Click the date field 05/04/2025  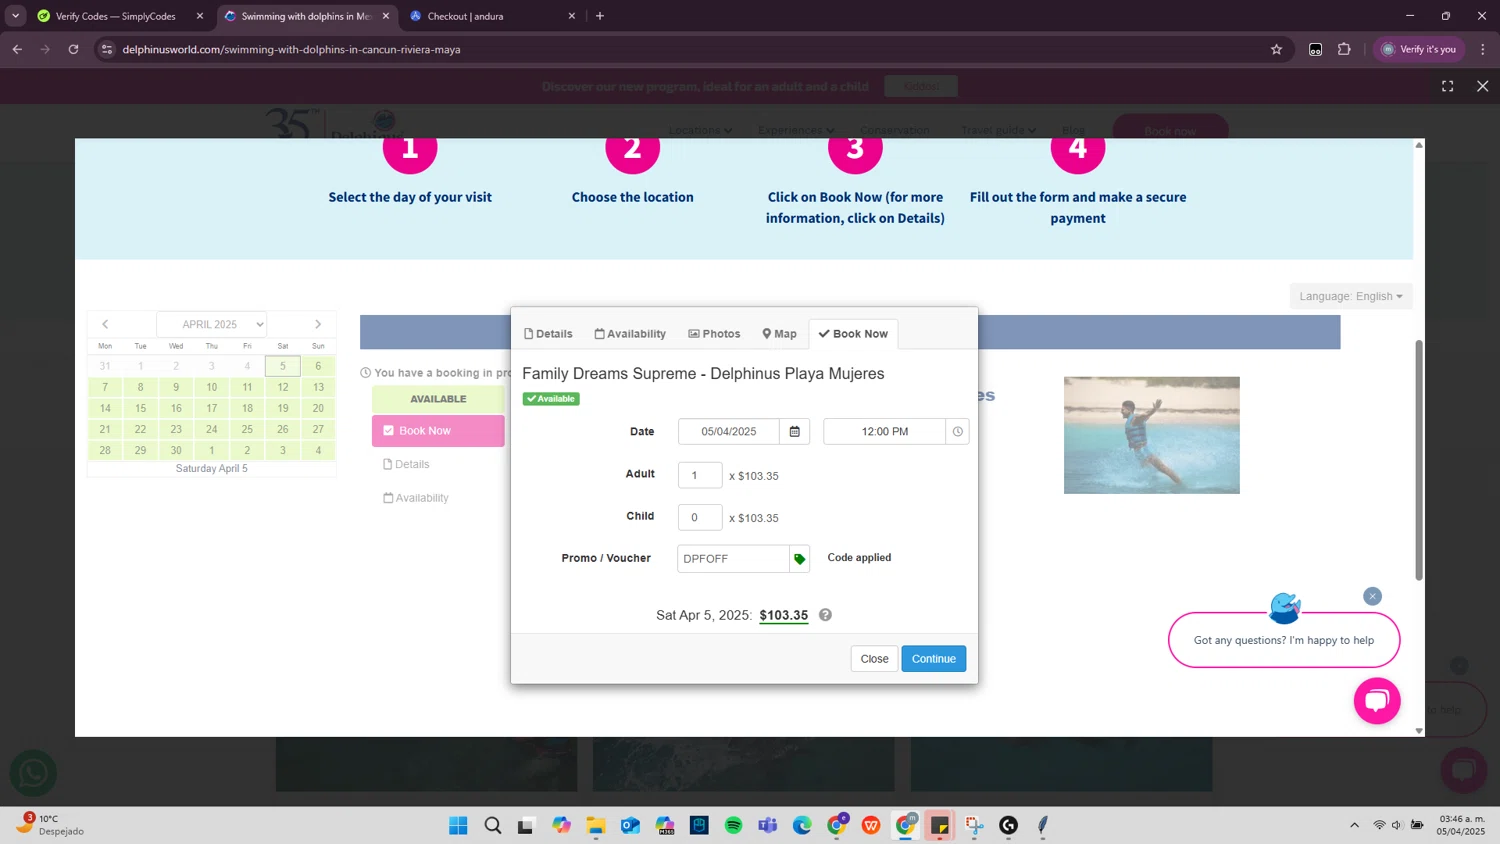(729, 432)
